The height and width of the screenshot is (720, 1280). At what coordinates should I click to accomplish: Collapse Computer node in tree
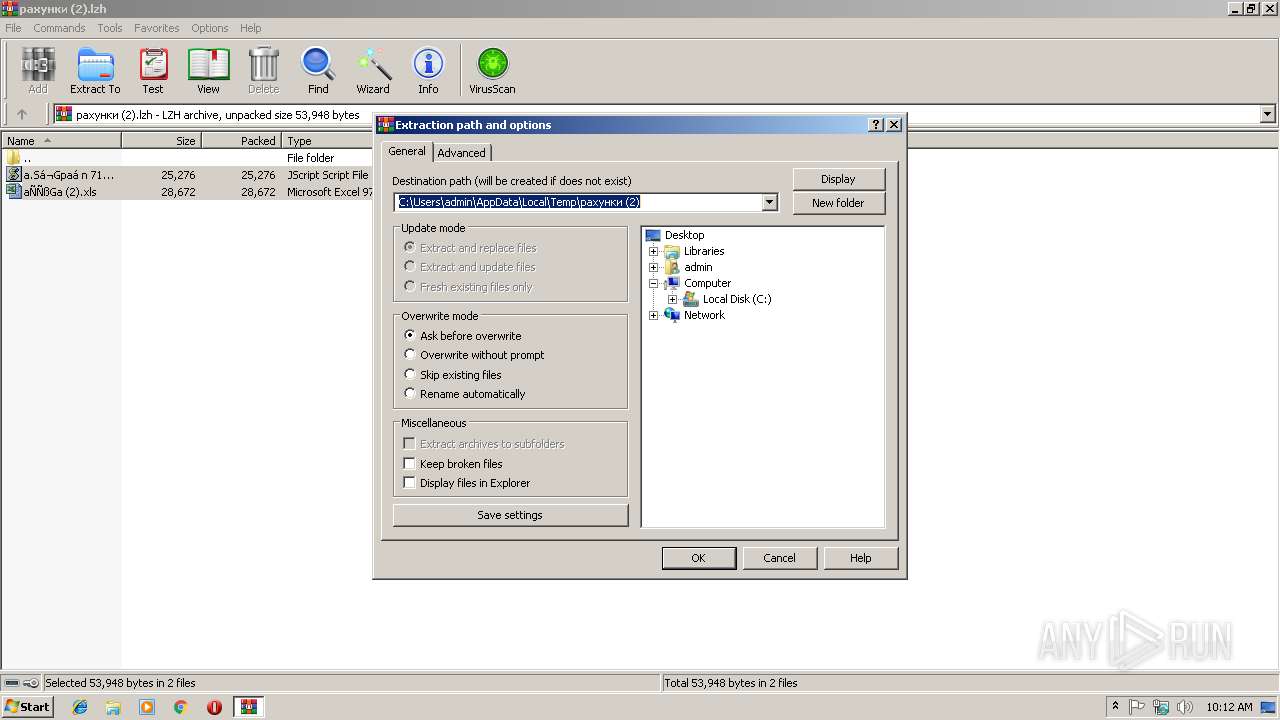[x=654, y=283]
